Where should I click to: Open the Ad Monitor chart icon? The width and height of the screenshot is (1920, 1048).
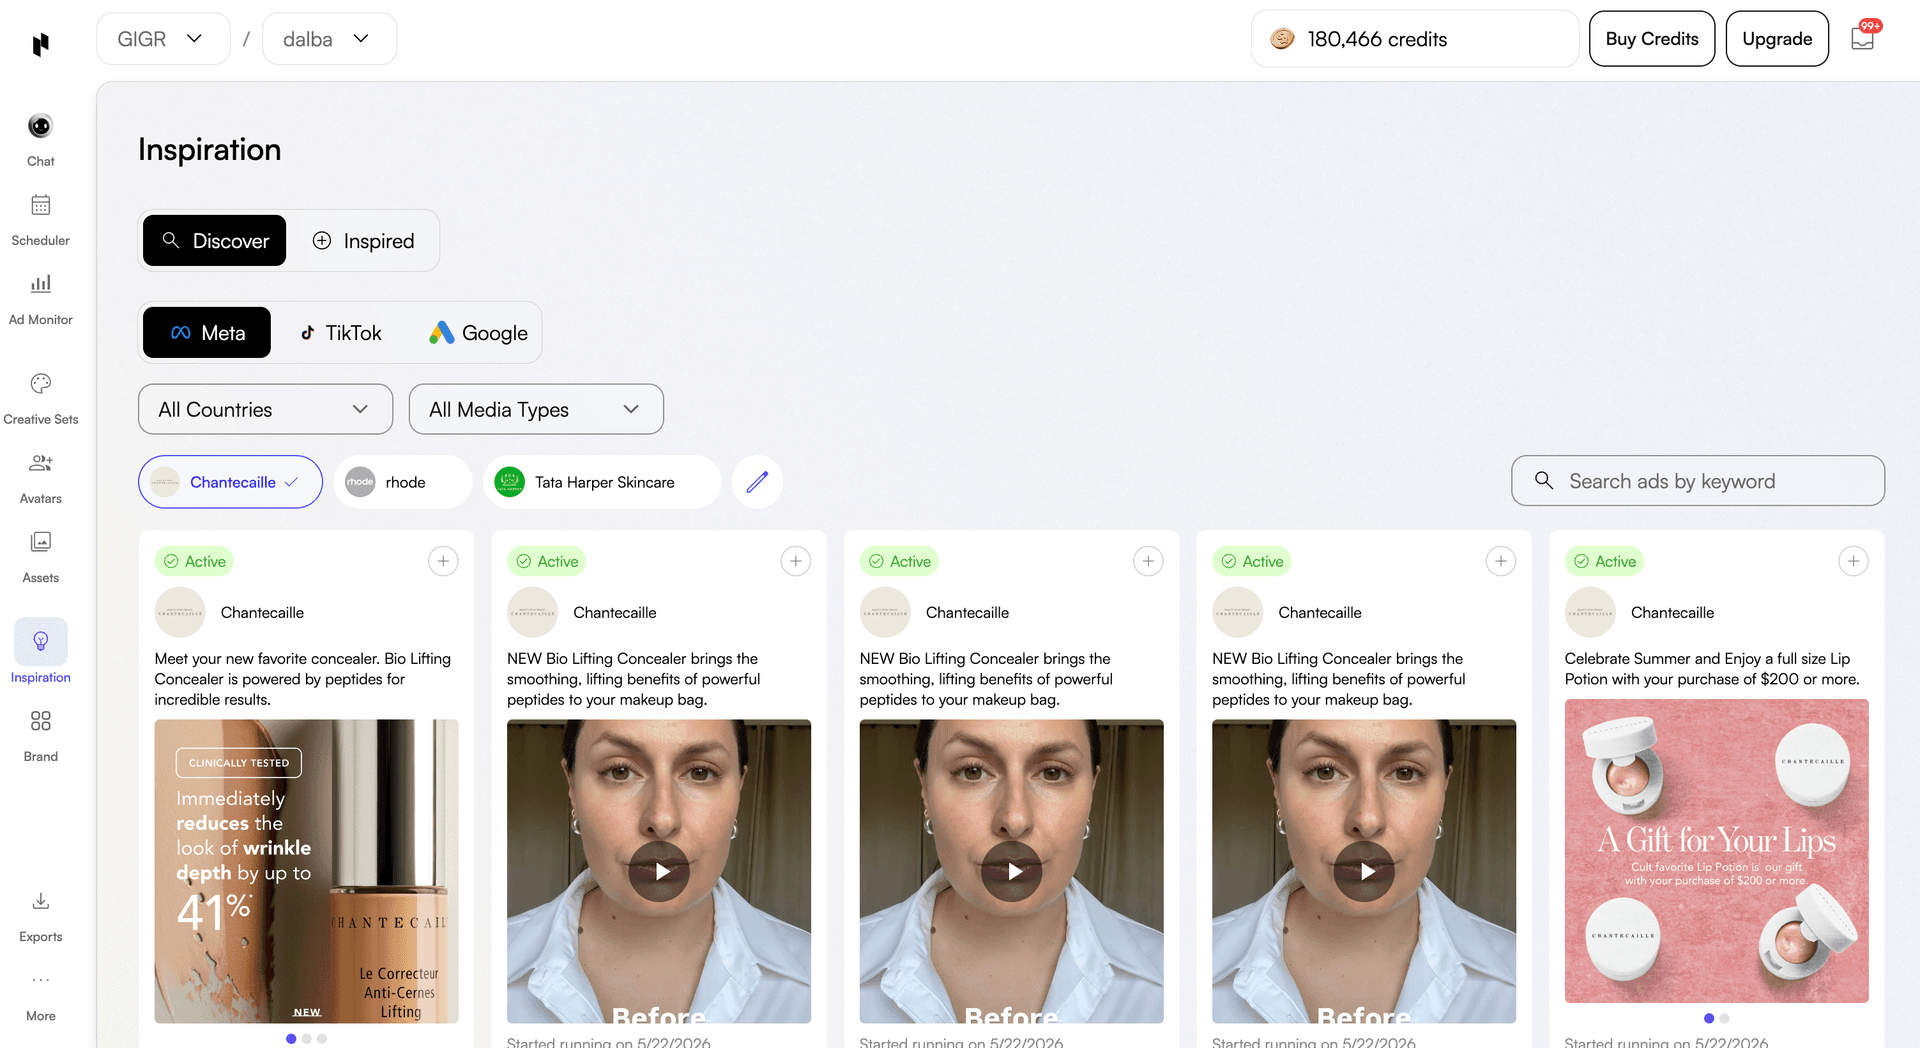pyautogui.click(x=40, y=284)
